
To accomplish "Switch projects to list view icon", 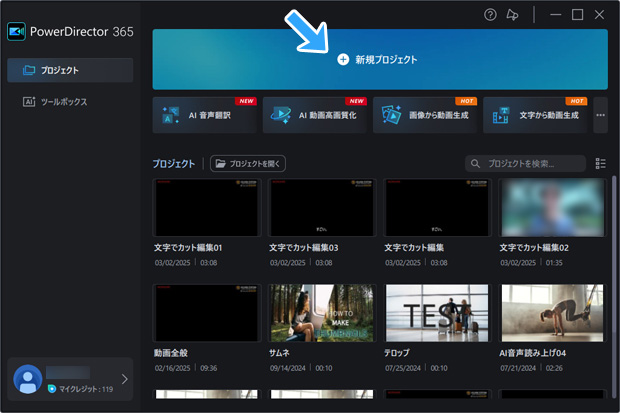I will [601, 163].
